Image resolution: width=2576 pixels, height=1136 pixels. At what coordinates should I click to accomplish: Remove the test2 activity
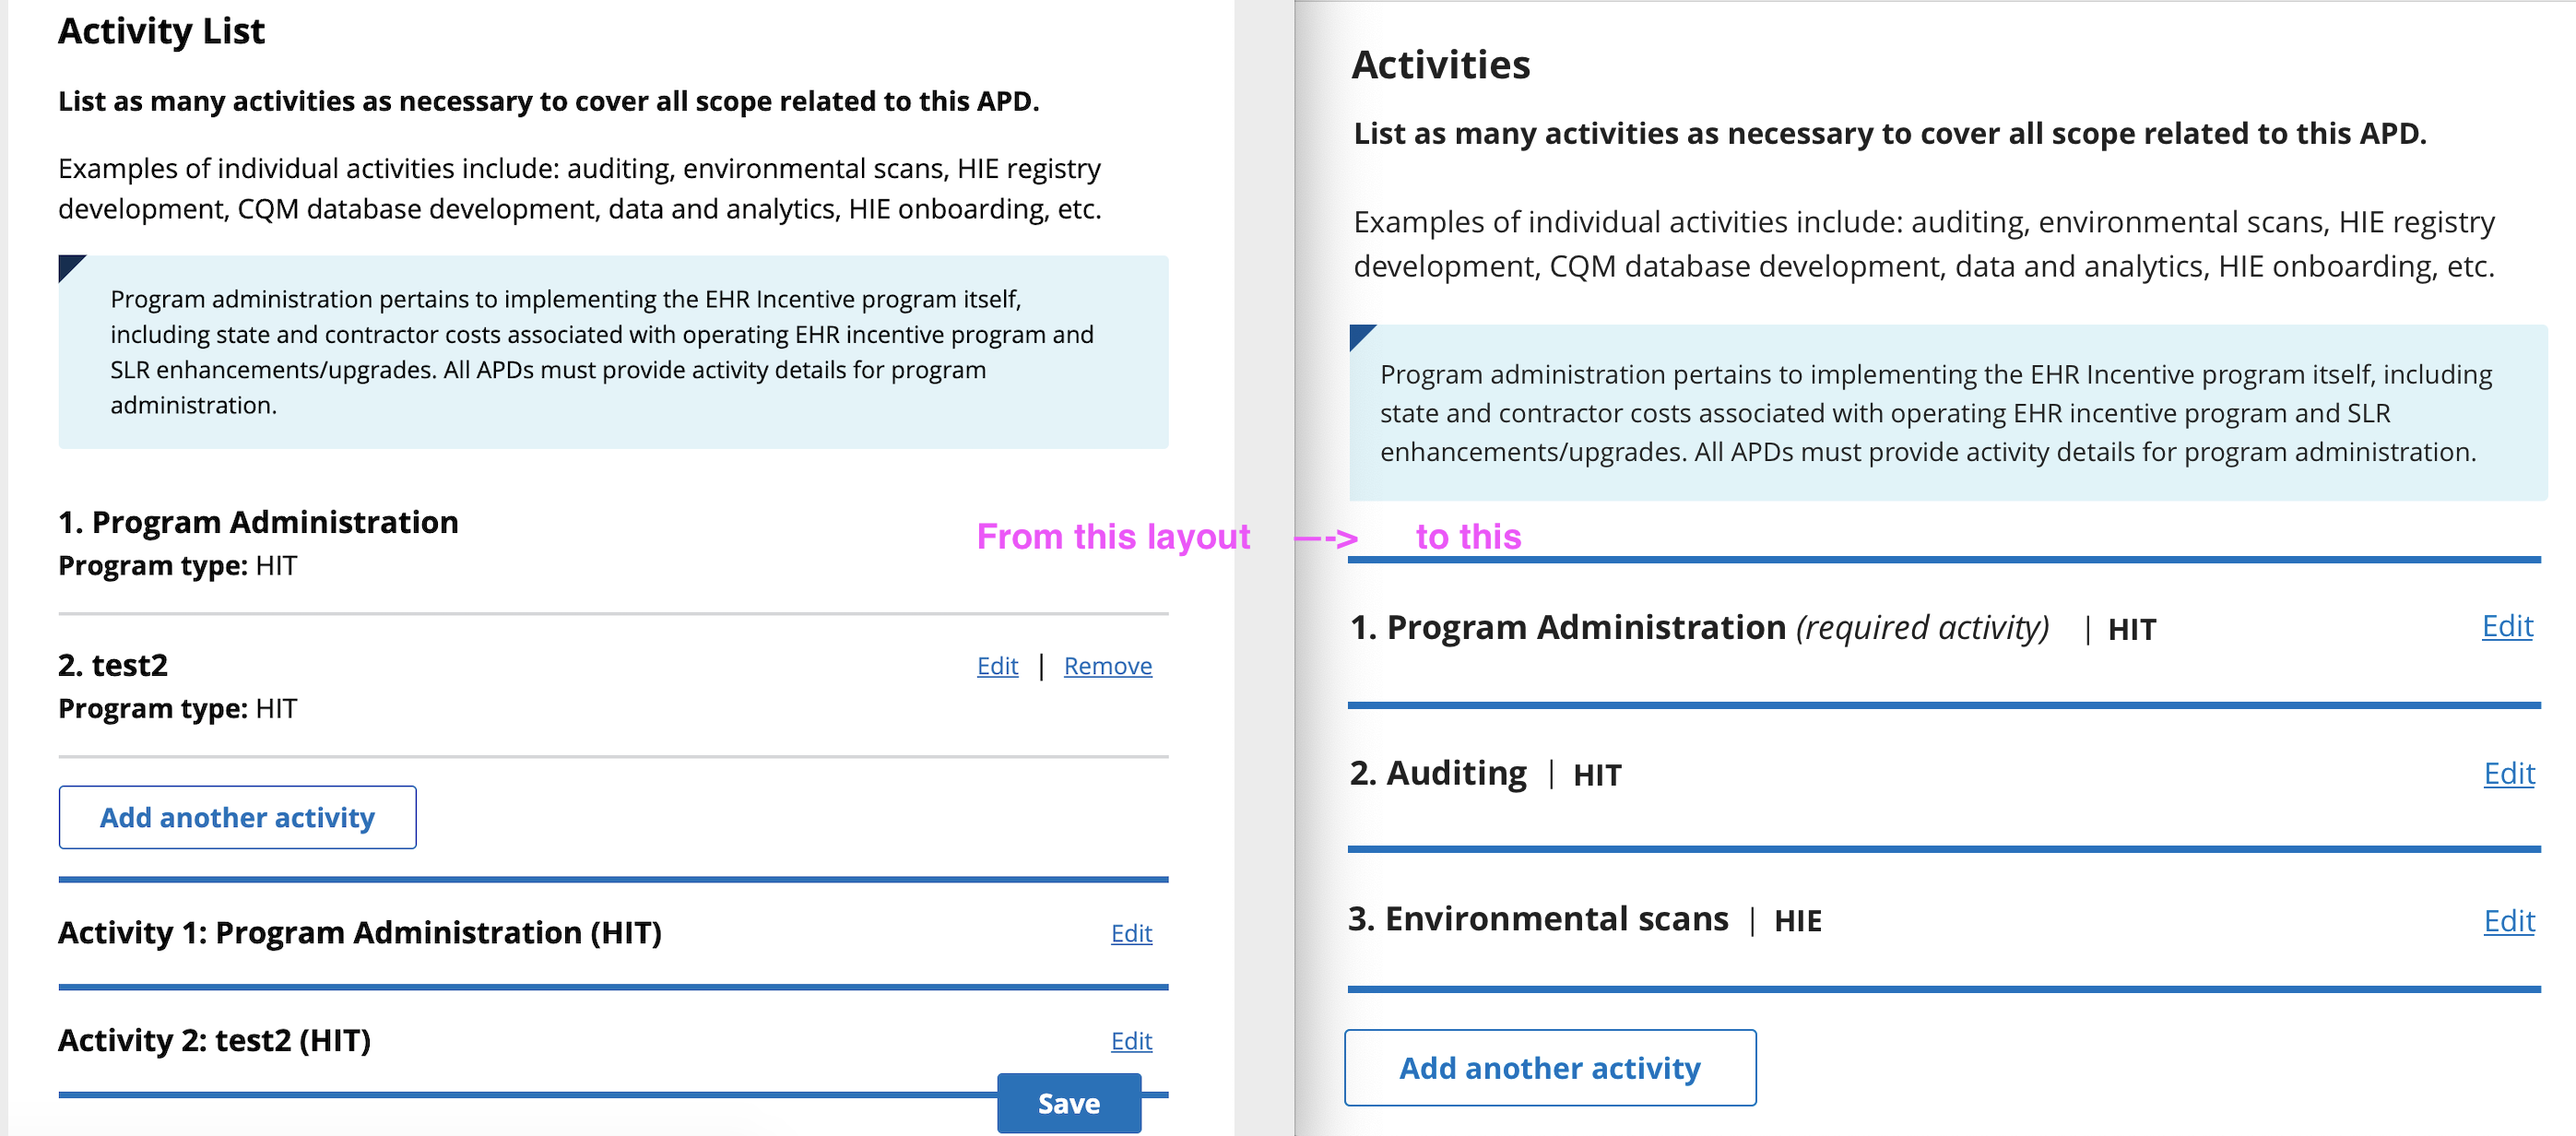point(1107,665)
